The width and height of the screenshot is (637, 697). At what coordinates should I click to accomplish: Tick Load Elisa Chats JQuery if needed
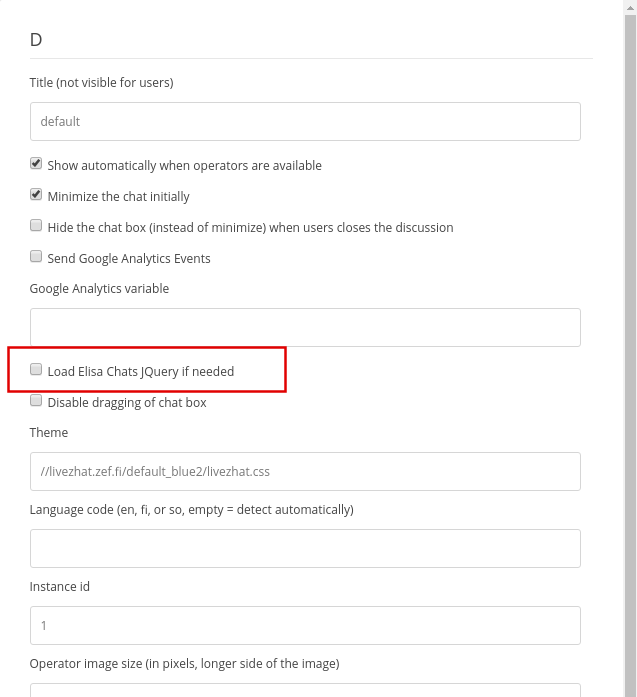(x=36, y=369)
